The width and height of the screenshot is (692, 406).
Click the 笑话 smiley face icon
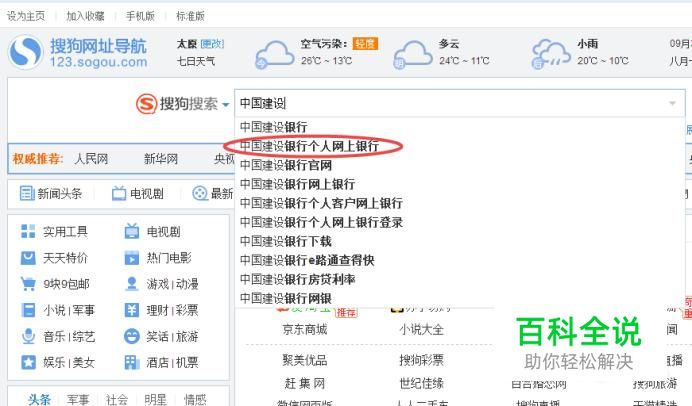132,336
